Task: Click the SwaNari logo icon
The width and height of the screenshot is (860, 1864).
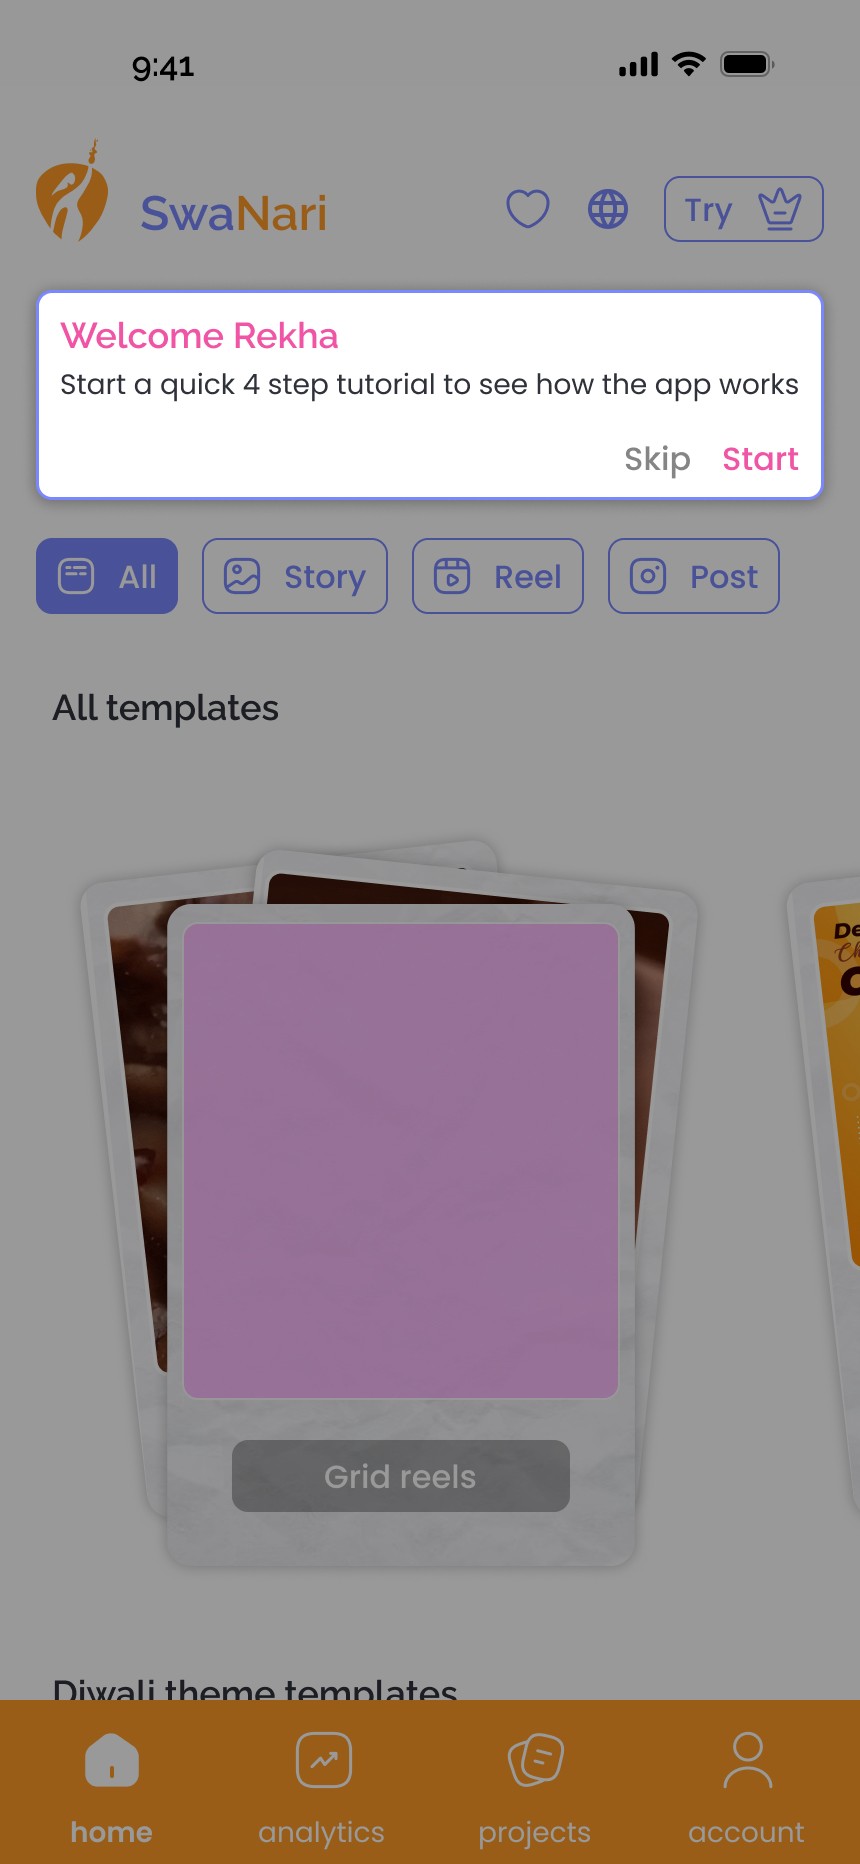Action: coord(72,191)
